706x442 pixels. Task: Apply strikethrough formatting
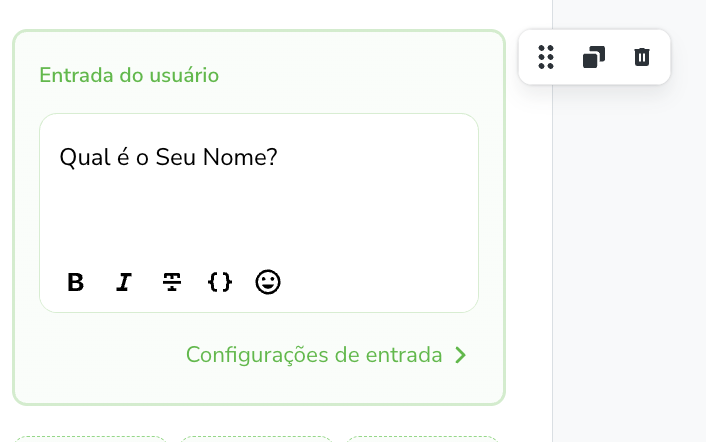172,283
